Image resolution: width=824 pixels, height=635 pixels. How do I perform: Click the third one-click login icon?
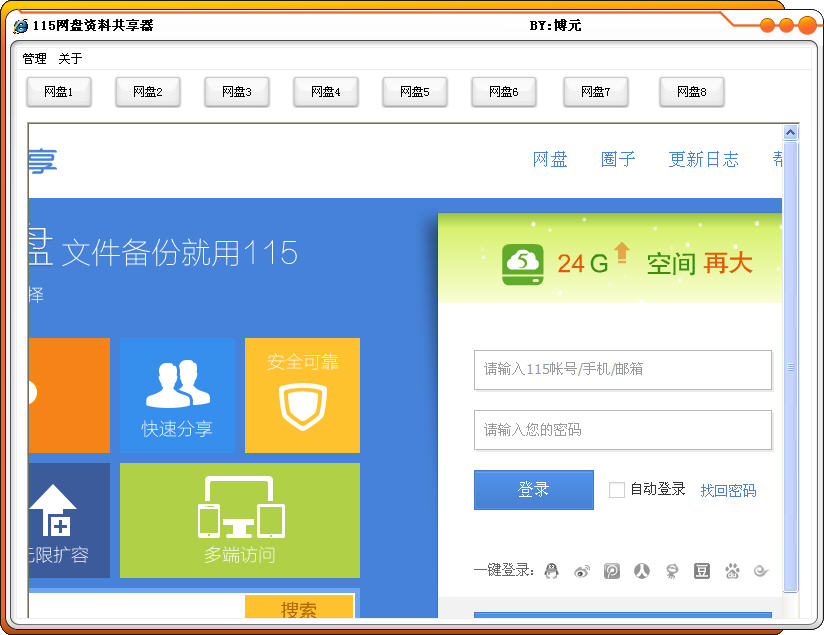[612, 571]
